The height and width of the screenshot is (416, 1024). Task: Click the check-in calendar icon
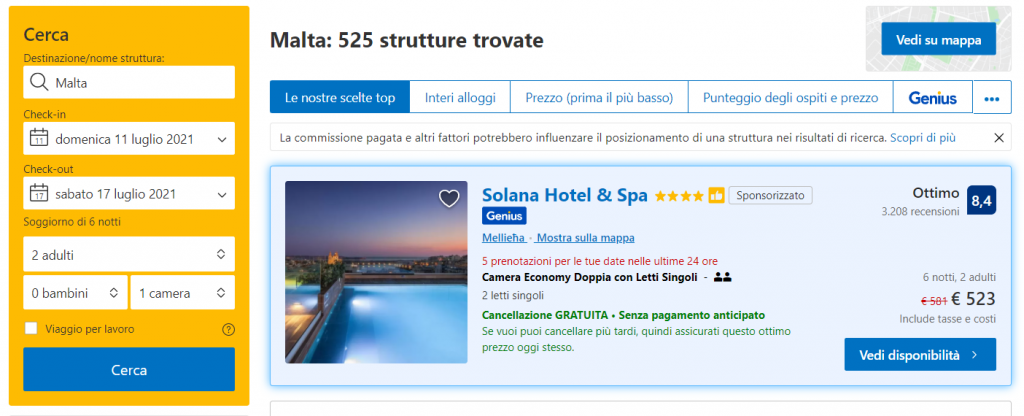coord(39,138)
